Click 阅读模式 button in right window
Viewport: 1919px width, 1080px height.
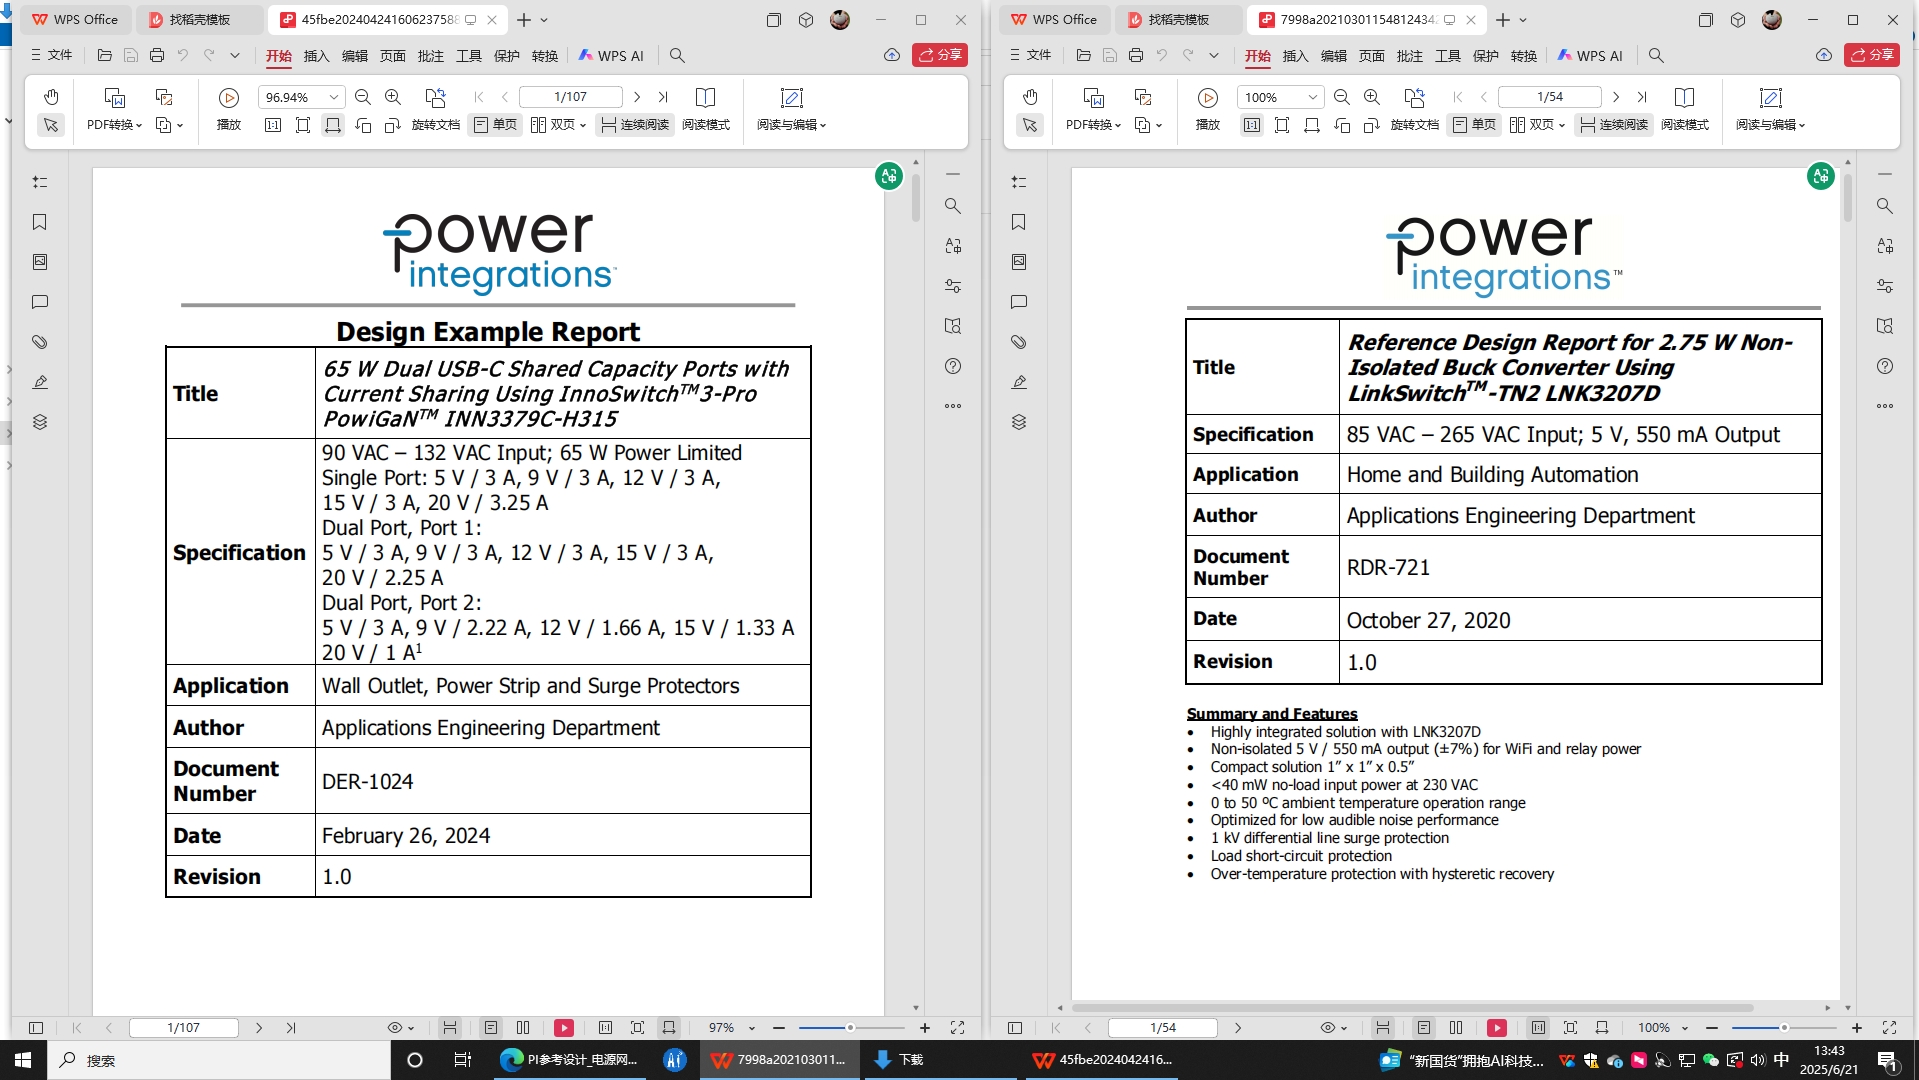(x=1685, y=108)
